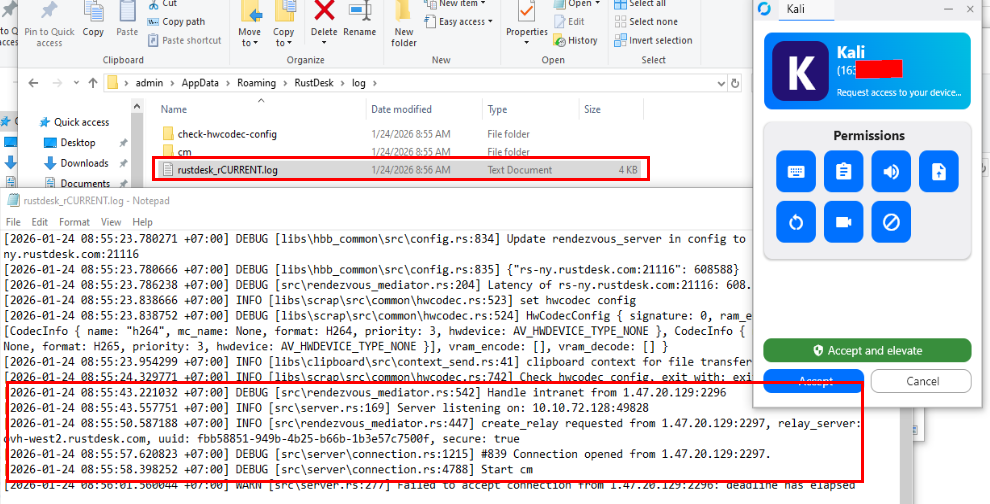
Task: Click Edit in Open group
Action: click(569, 21)
